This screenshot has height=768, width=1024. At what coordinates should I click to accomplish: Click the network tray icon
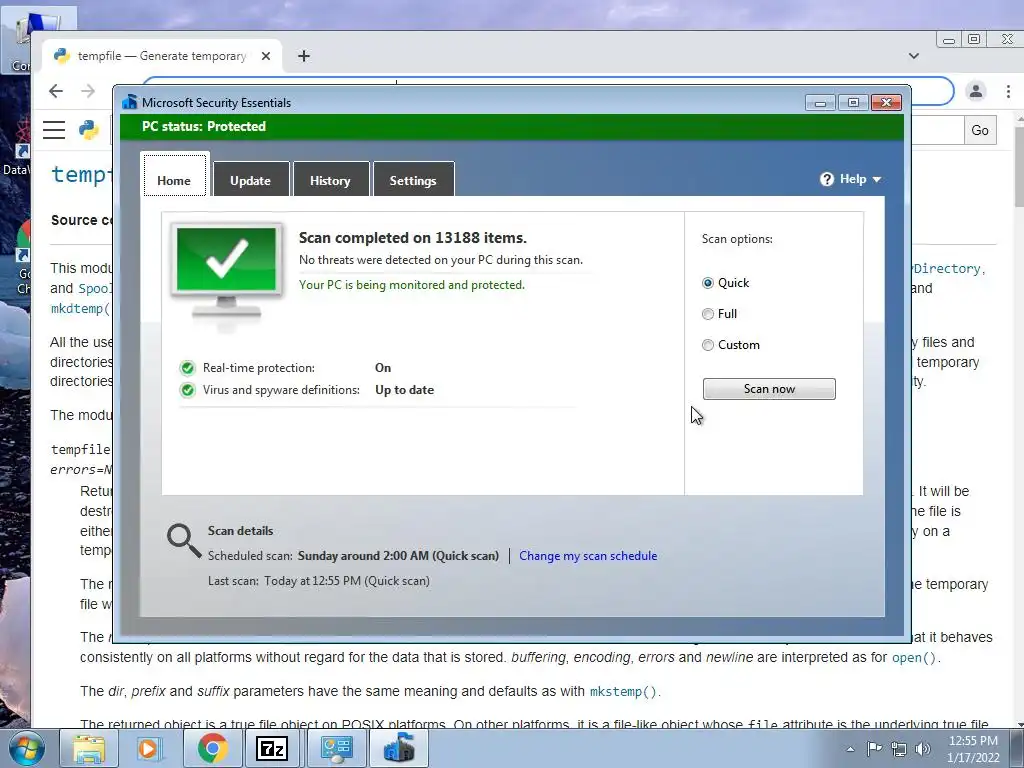pyautogui.click(x=899, y=749)
